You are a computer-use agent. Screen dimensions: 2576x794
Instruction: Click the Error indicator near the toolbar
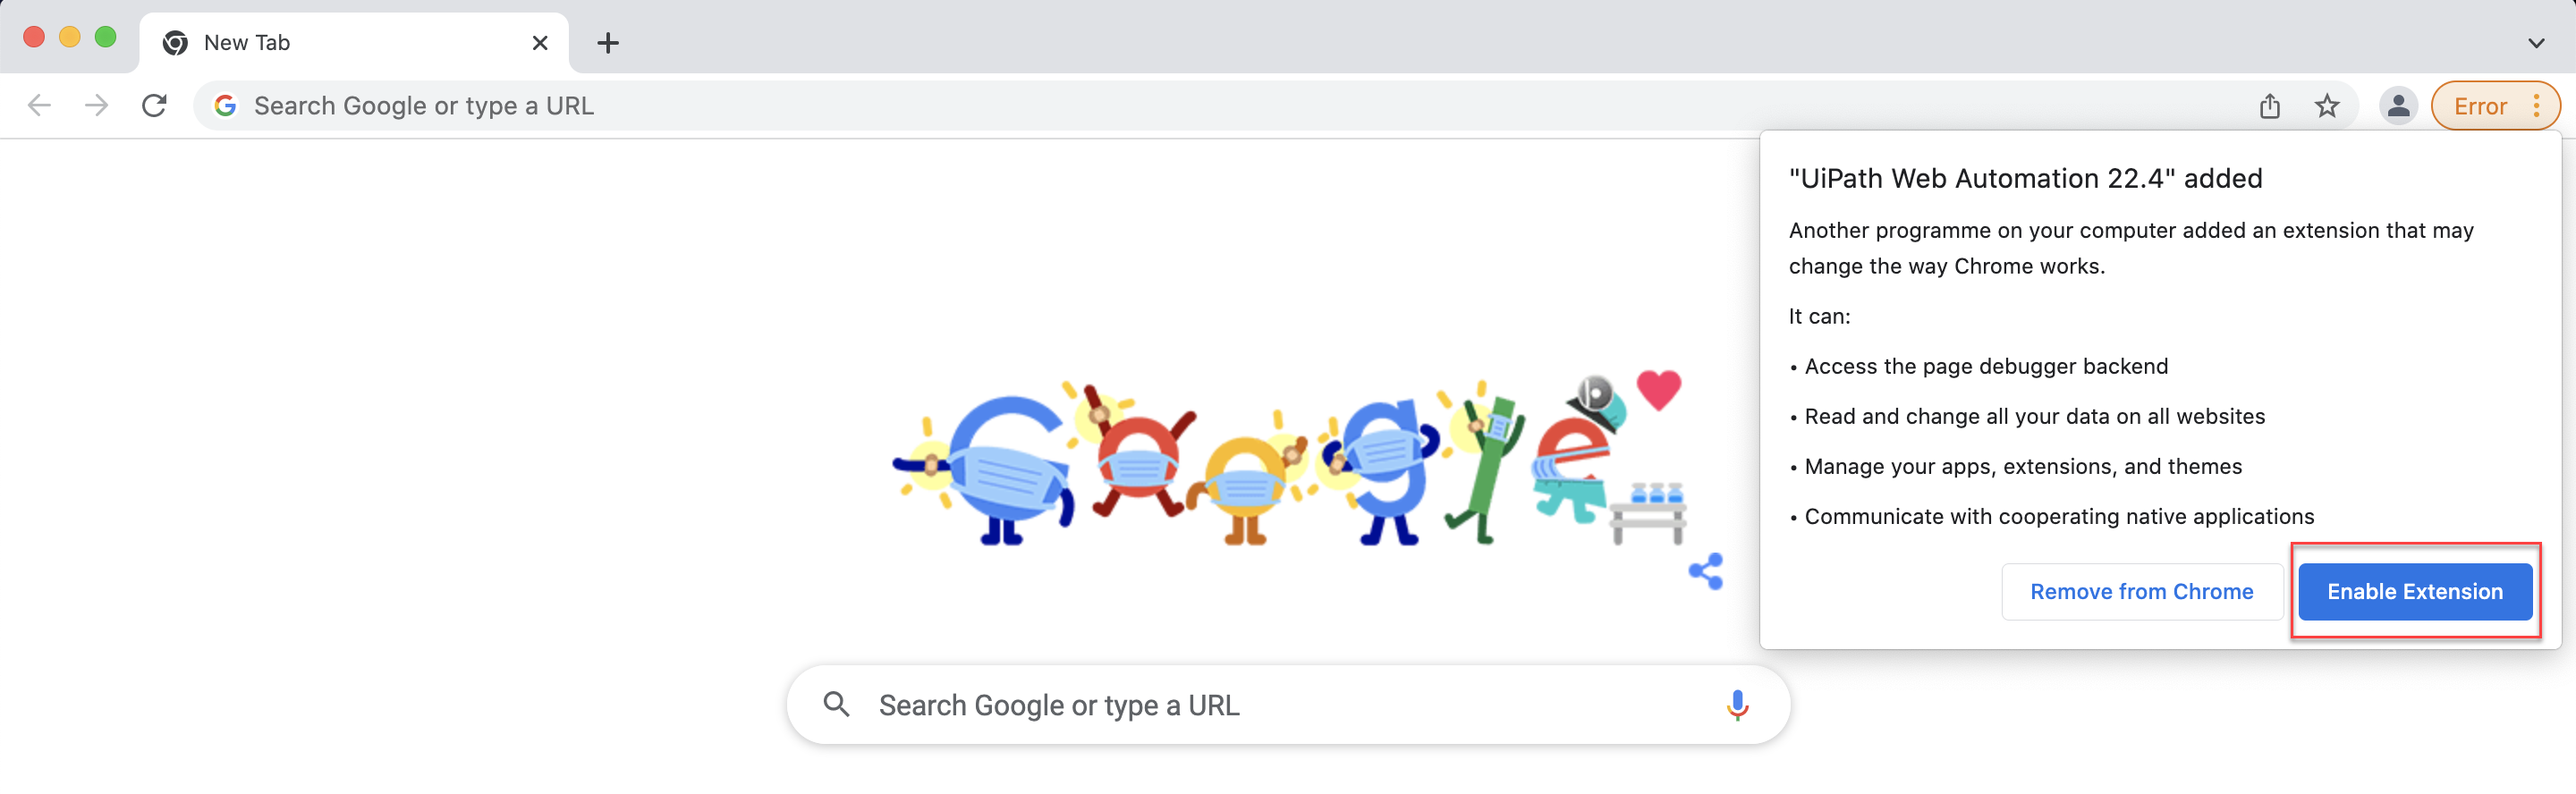coord(2481,105)
